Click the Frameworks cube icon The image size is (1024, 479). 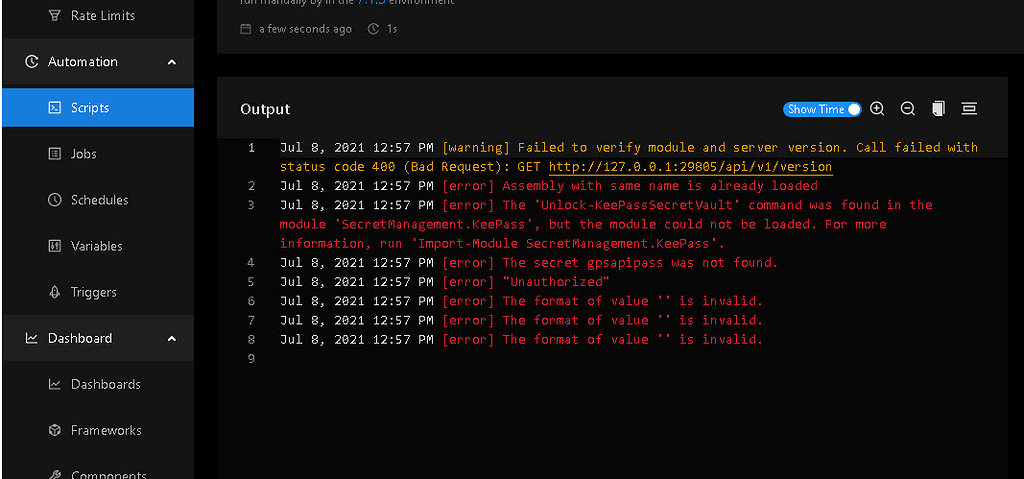tap(55, 430)
